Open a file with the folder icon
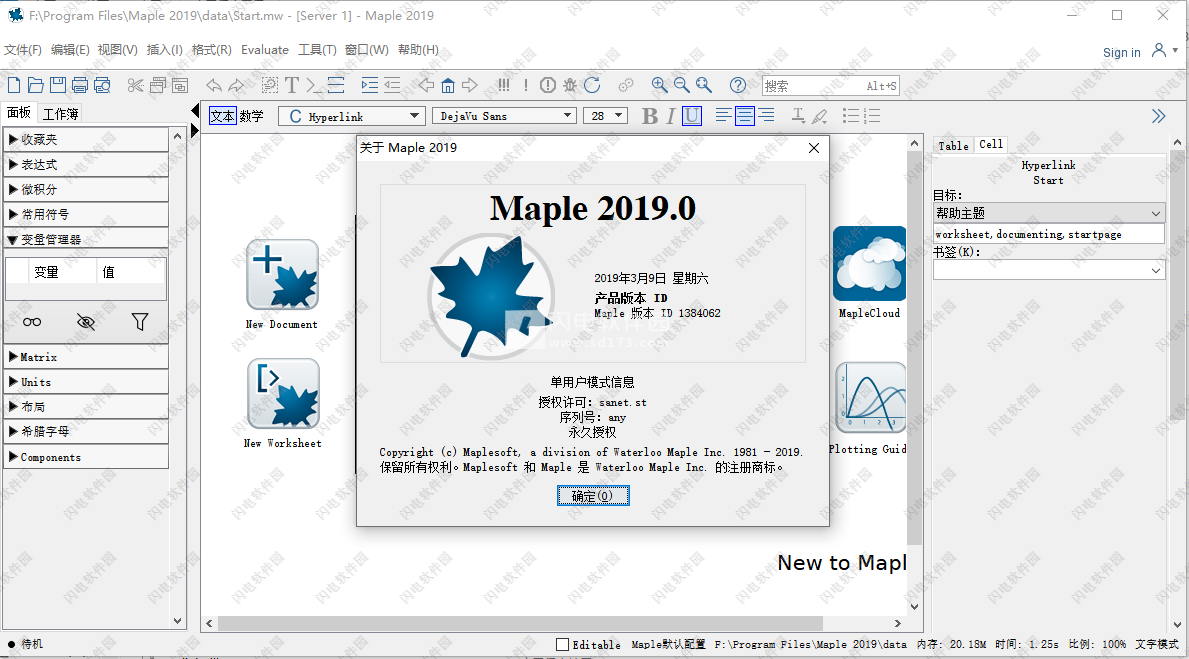The width and height of the screenshot is (1189, 659). click(x=36, y=85)
